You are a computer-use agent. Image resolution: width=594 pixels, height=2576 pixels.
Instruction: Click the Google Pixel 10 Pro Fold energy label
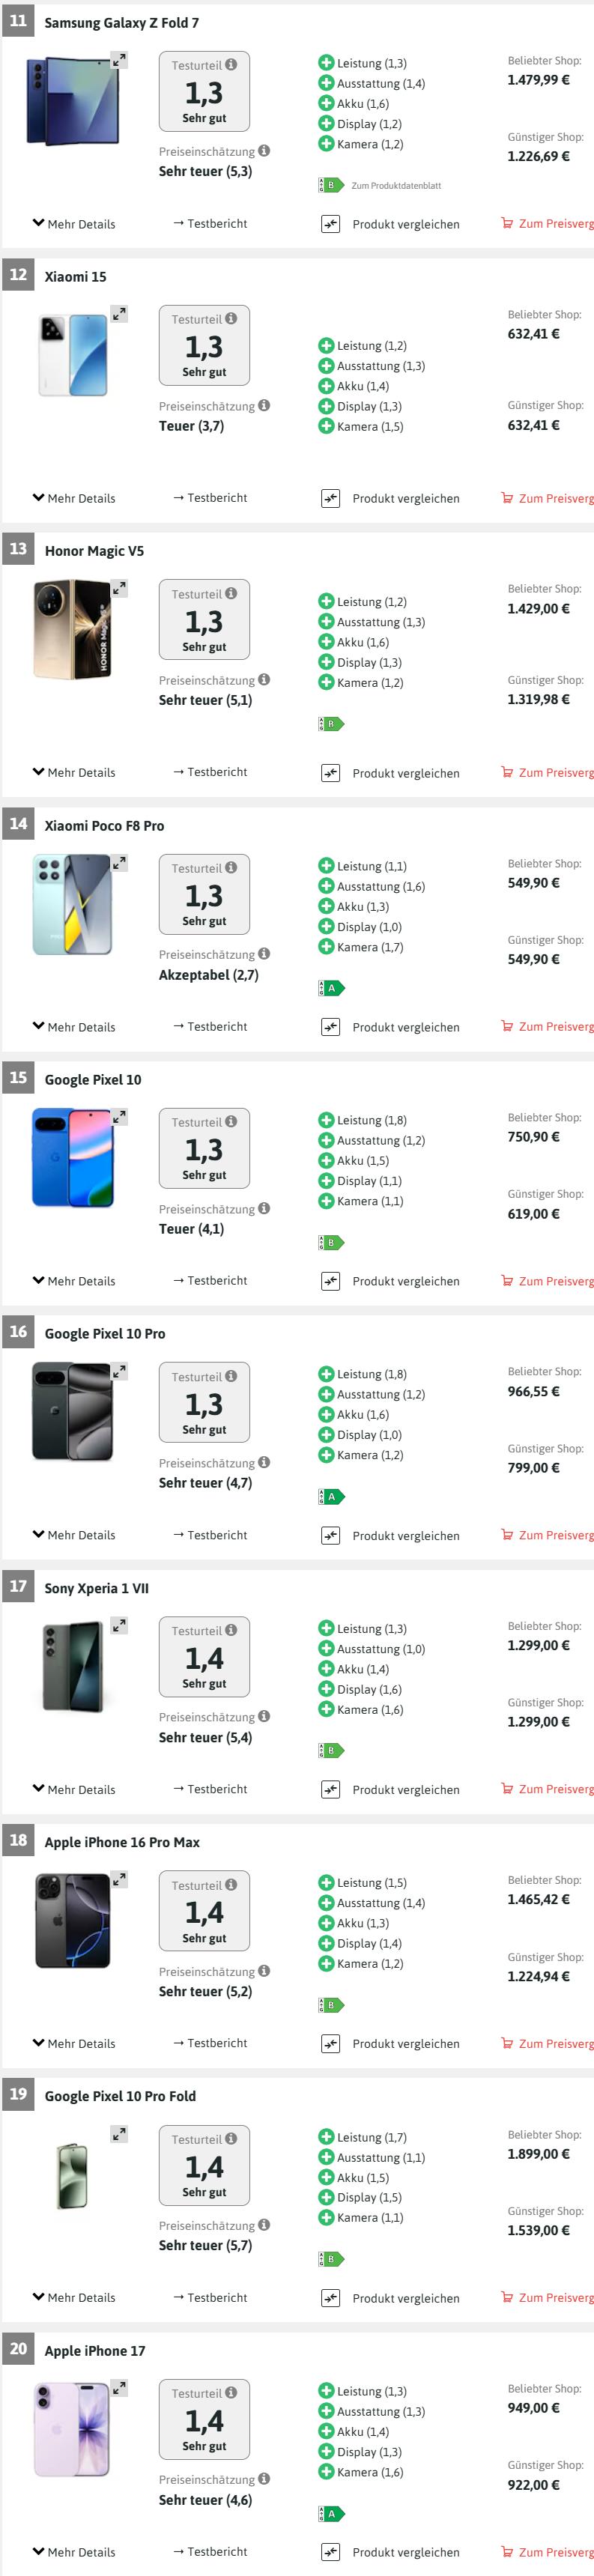coord(330,2258)
